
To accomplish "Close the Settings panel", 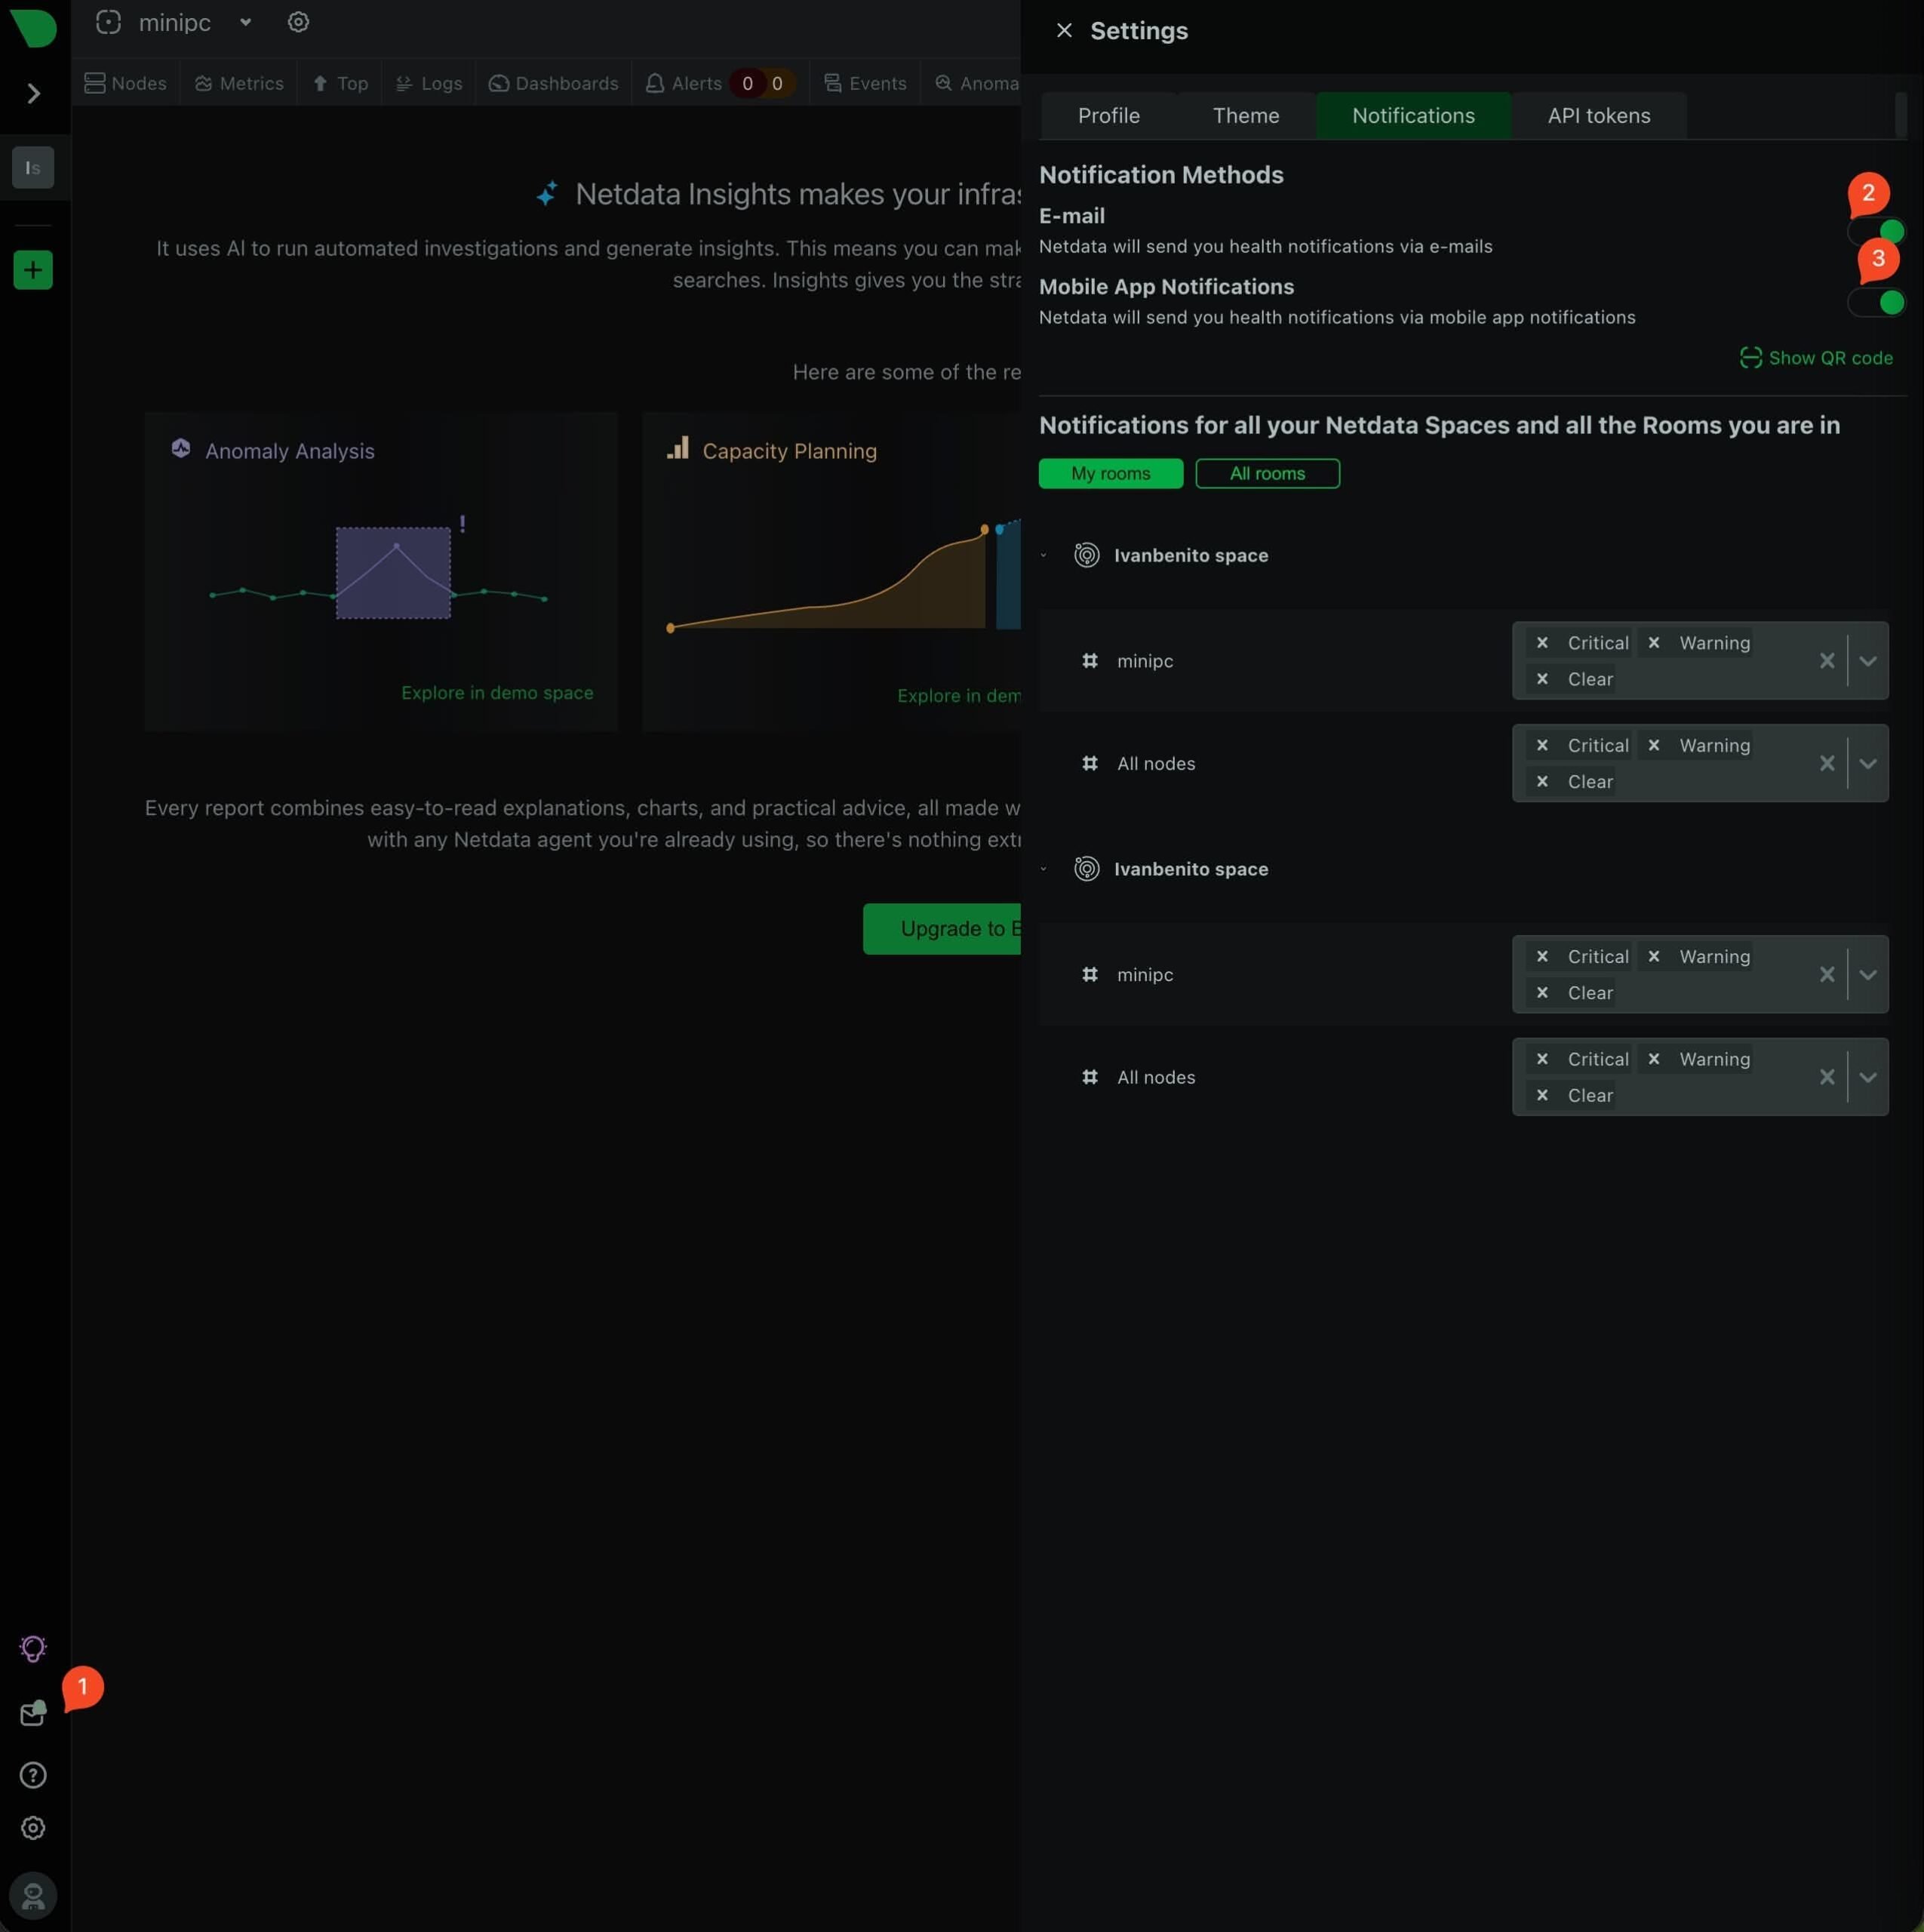I will click(x=1064, y=31).
